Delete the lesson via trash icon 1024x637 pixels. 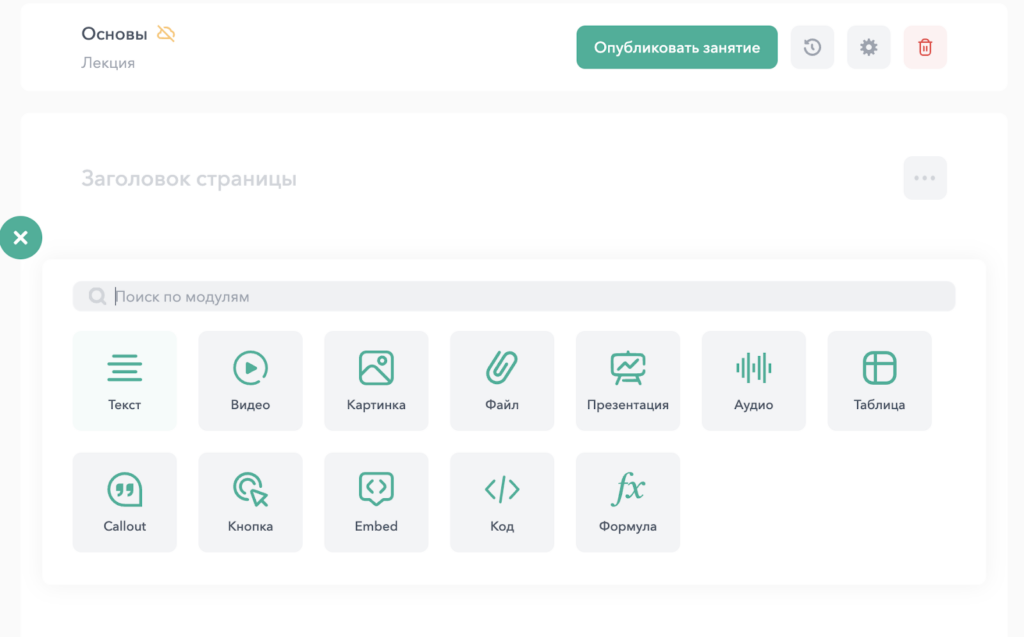[925, 47]
